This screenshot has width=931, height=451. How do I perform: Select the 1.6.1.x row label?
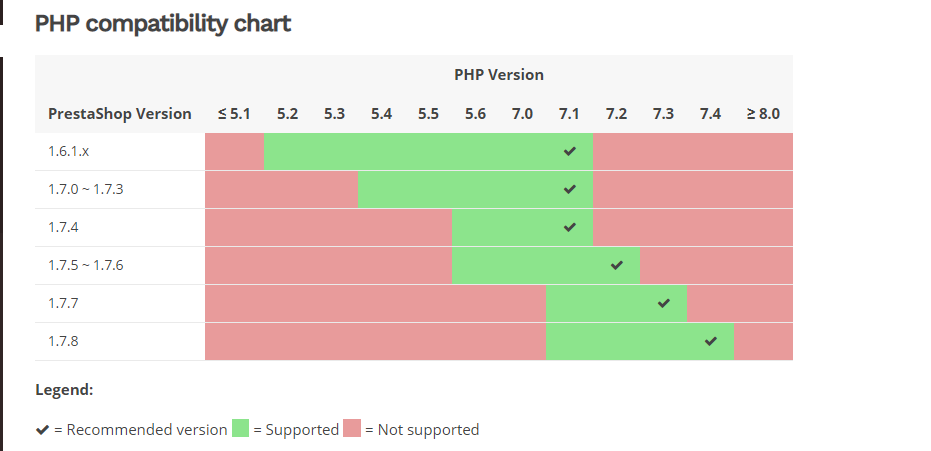[x=68, y=151]
